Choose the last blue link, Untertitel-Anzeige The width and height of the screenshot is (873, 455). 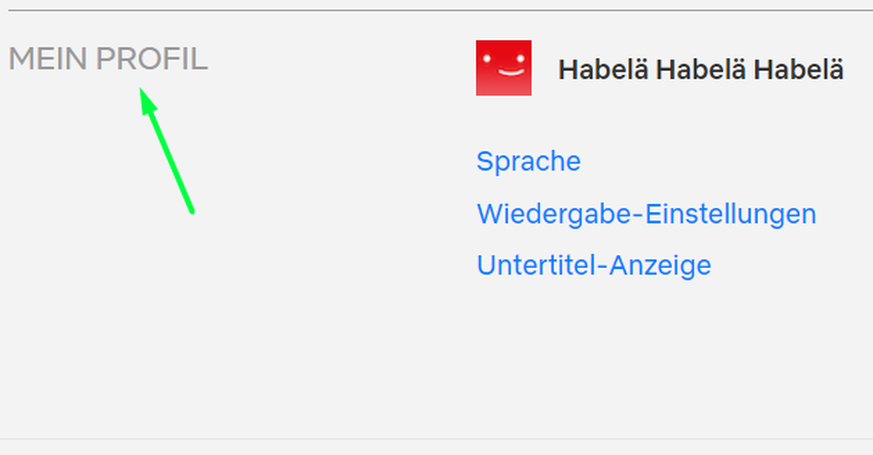(x=594, y=266)
